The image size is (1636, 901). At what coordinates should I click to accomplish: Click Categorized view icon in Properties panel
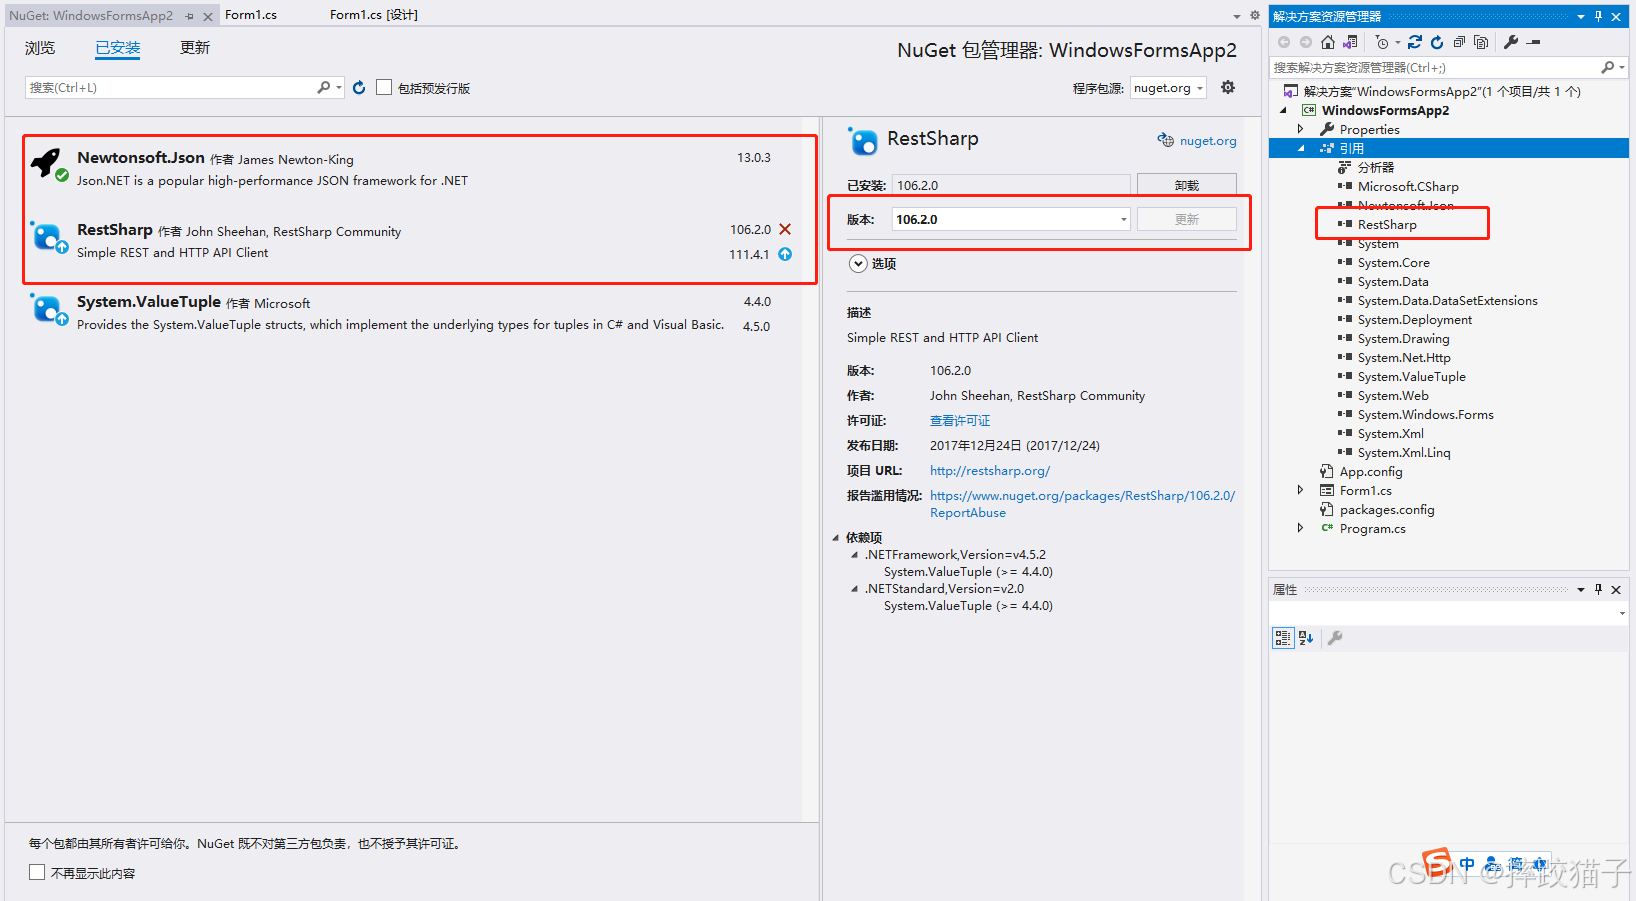[1283, 638]
